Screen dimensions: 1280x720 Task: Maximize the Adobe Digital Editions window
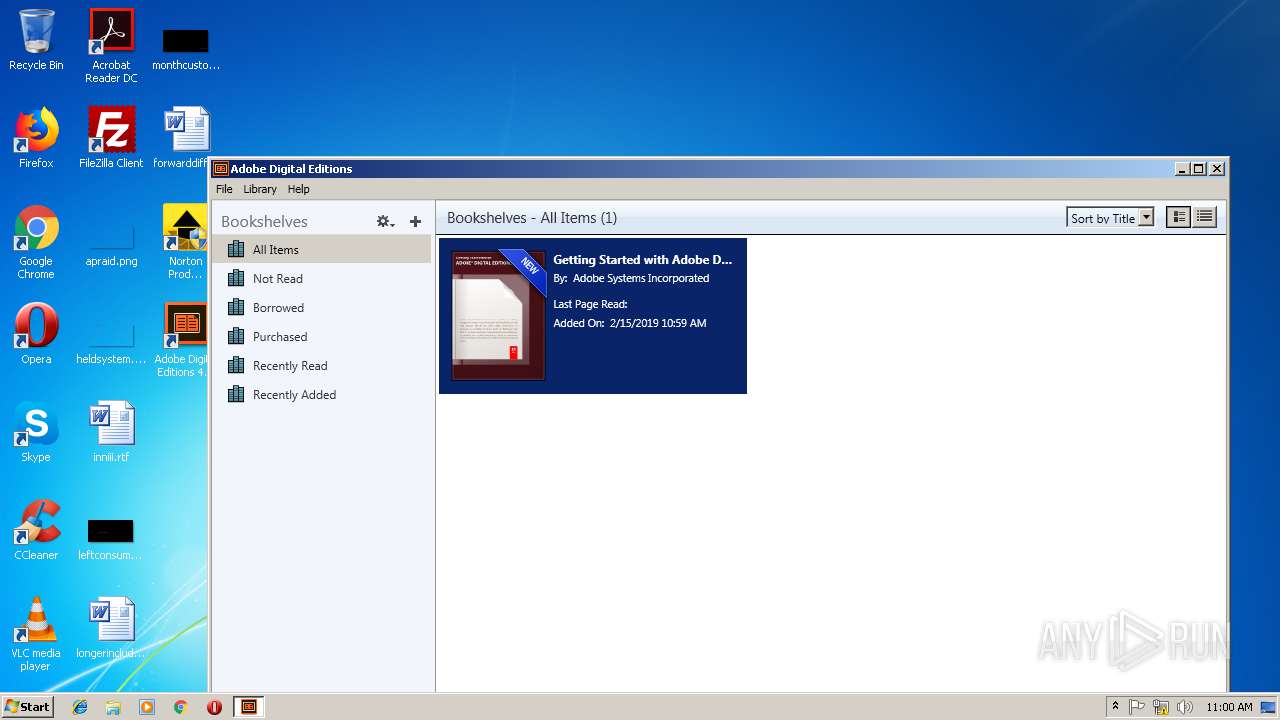click(x=1200, y=168)
